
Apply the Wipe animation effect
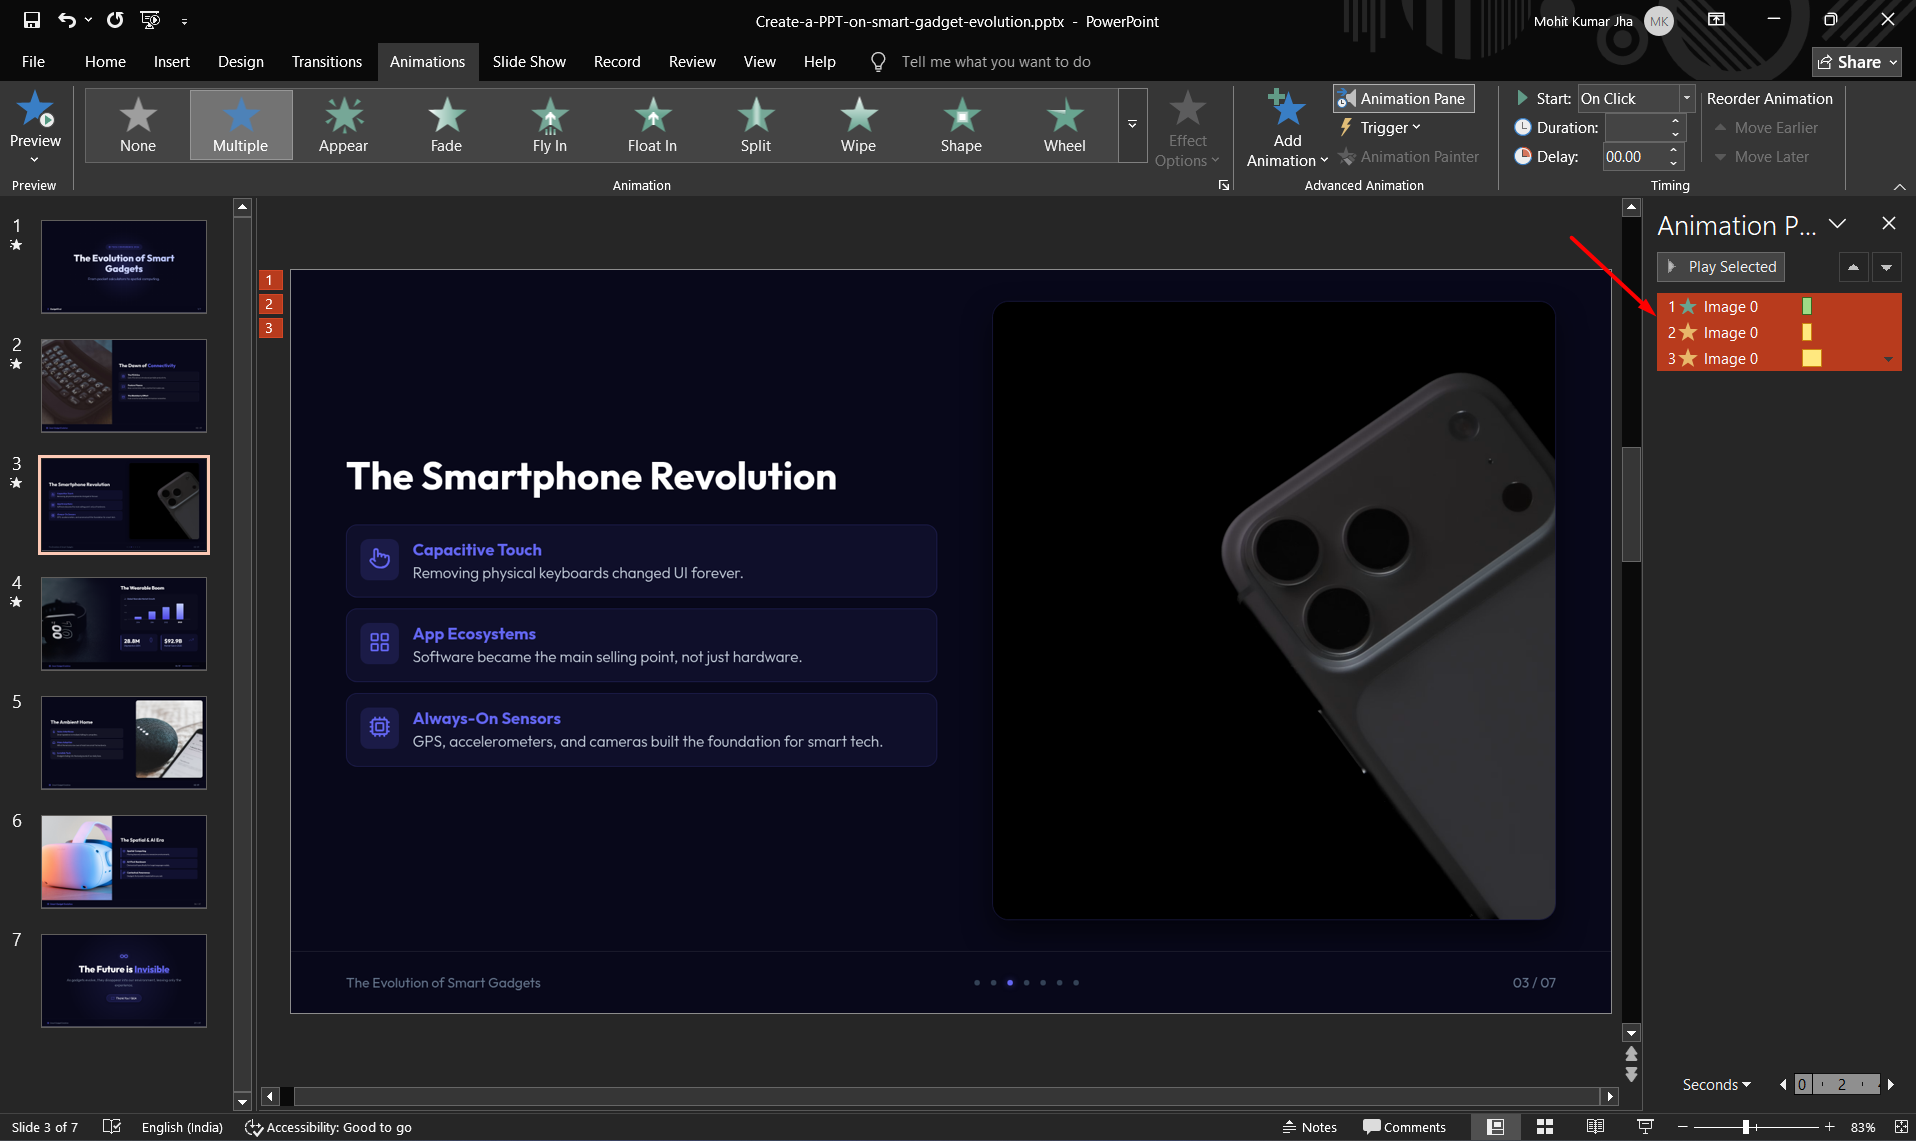pos(858,125)
